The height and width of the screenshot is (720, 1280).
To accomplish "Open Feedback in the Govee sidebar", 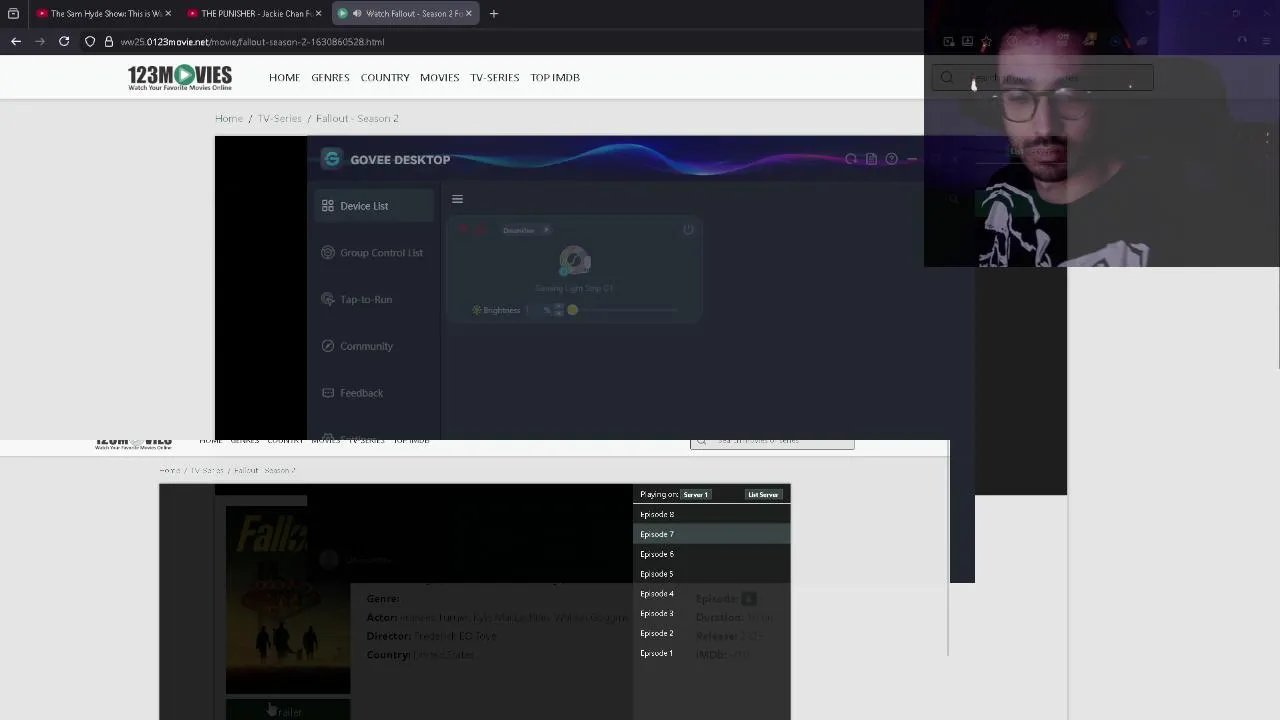I will [x=373, y=393].
